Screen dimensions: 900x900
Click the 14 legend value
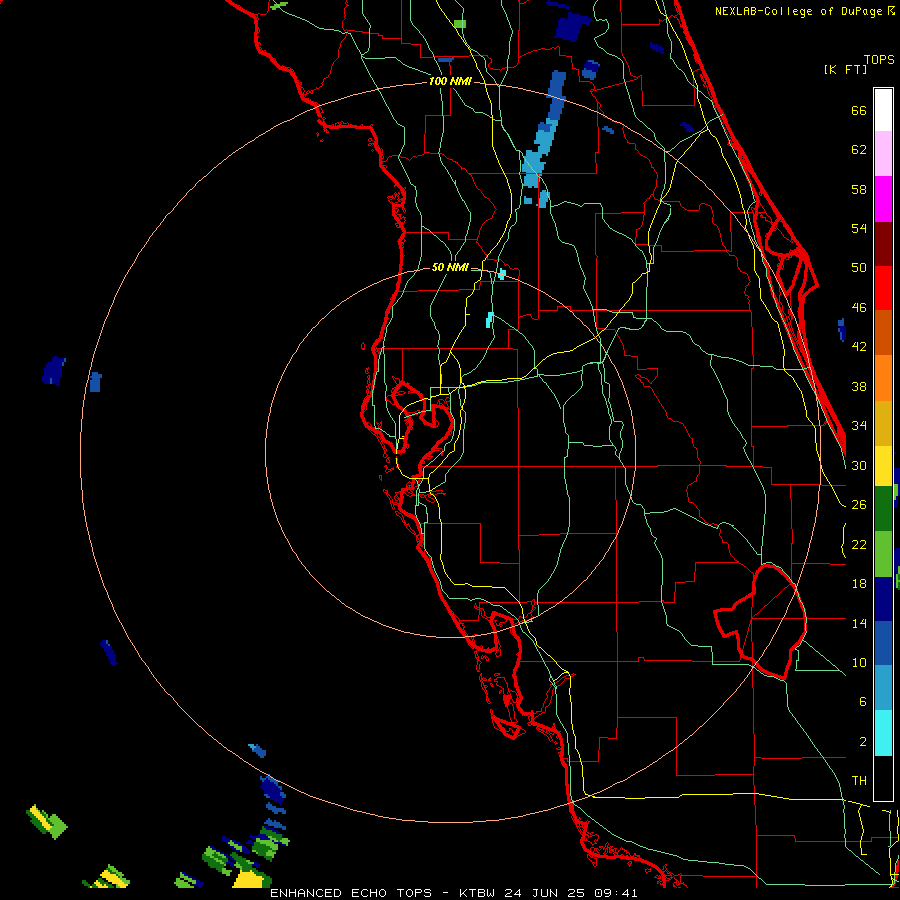click(x=859, y=623)
